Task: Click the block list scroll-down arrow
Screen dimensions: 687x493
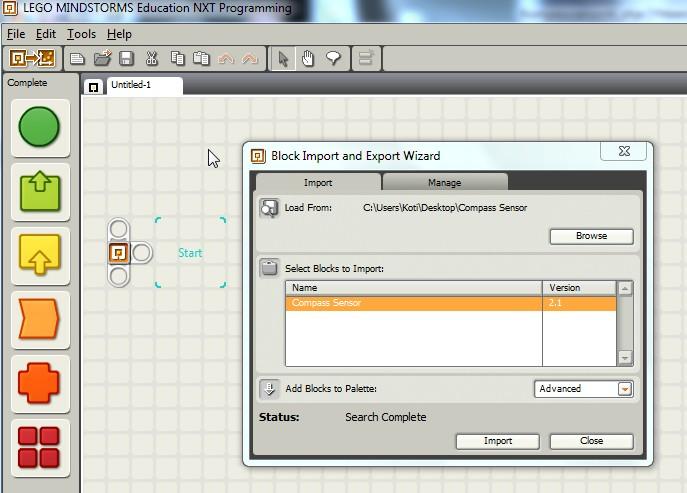Action: click(x=625, y=358)
